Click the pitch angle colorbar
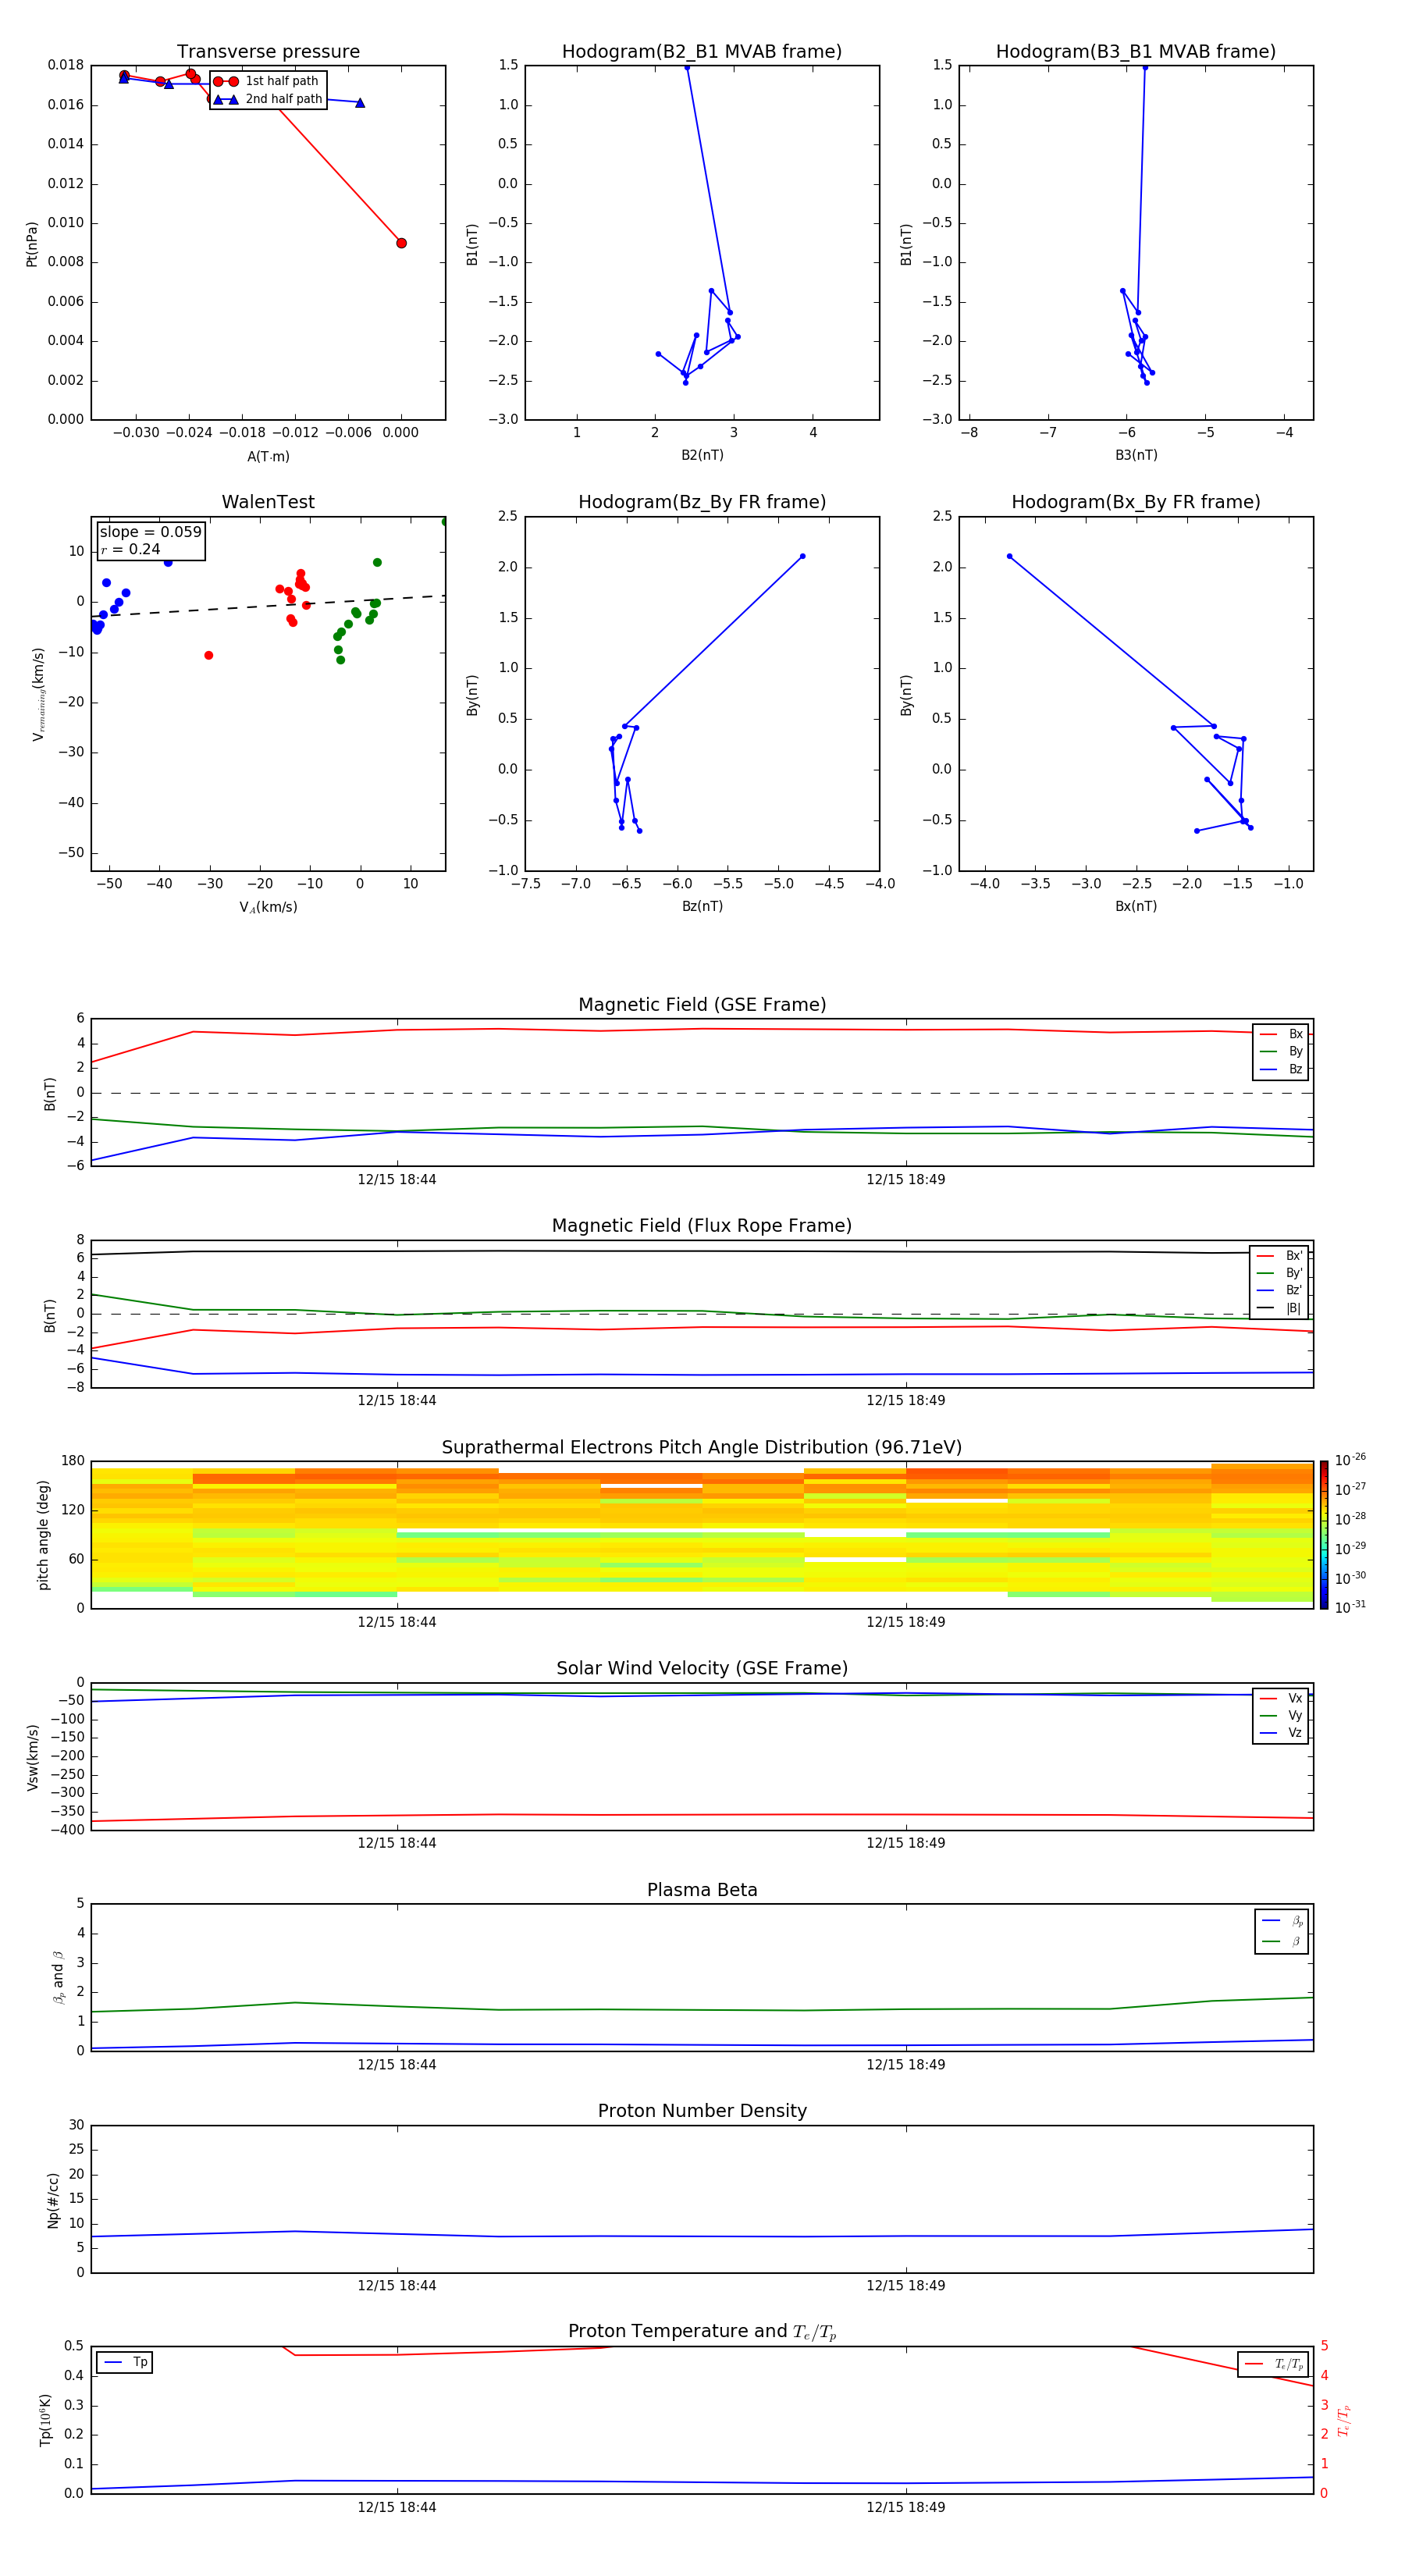 click(1323, 1535)
